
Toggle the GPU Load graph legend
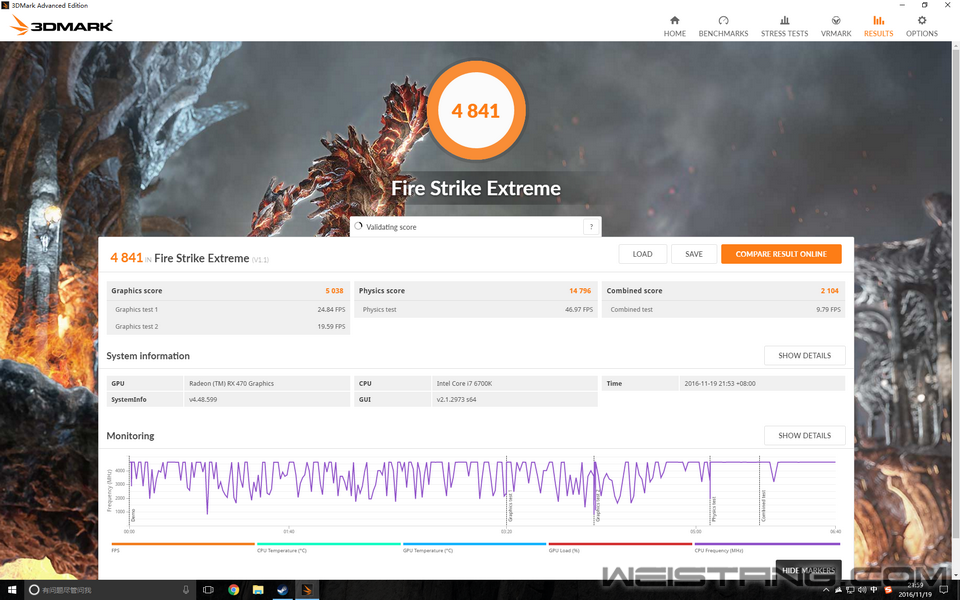(x=564, y=549)
